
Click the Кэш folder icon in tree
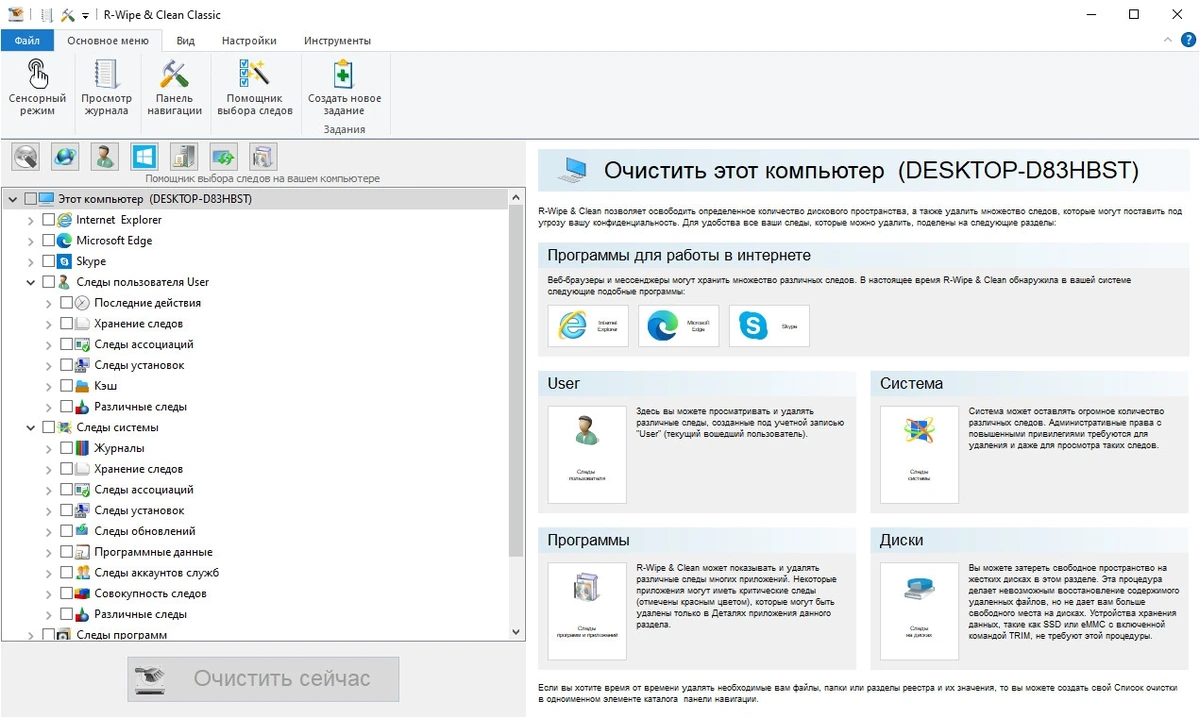pyautogui.click(x=83, y=386)
